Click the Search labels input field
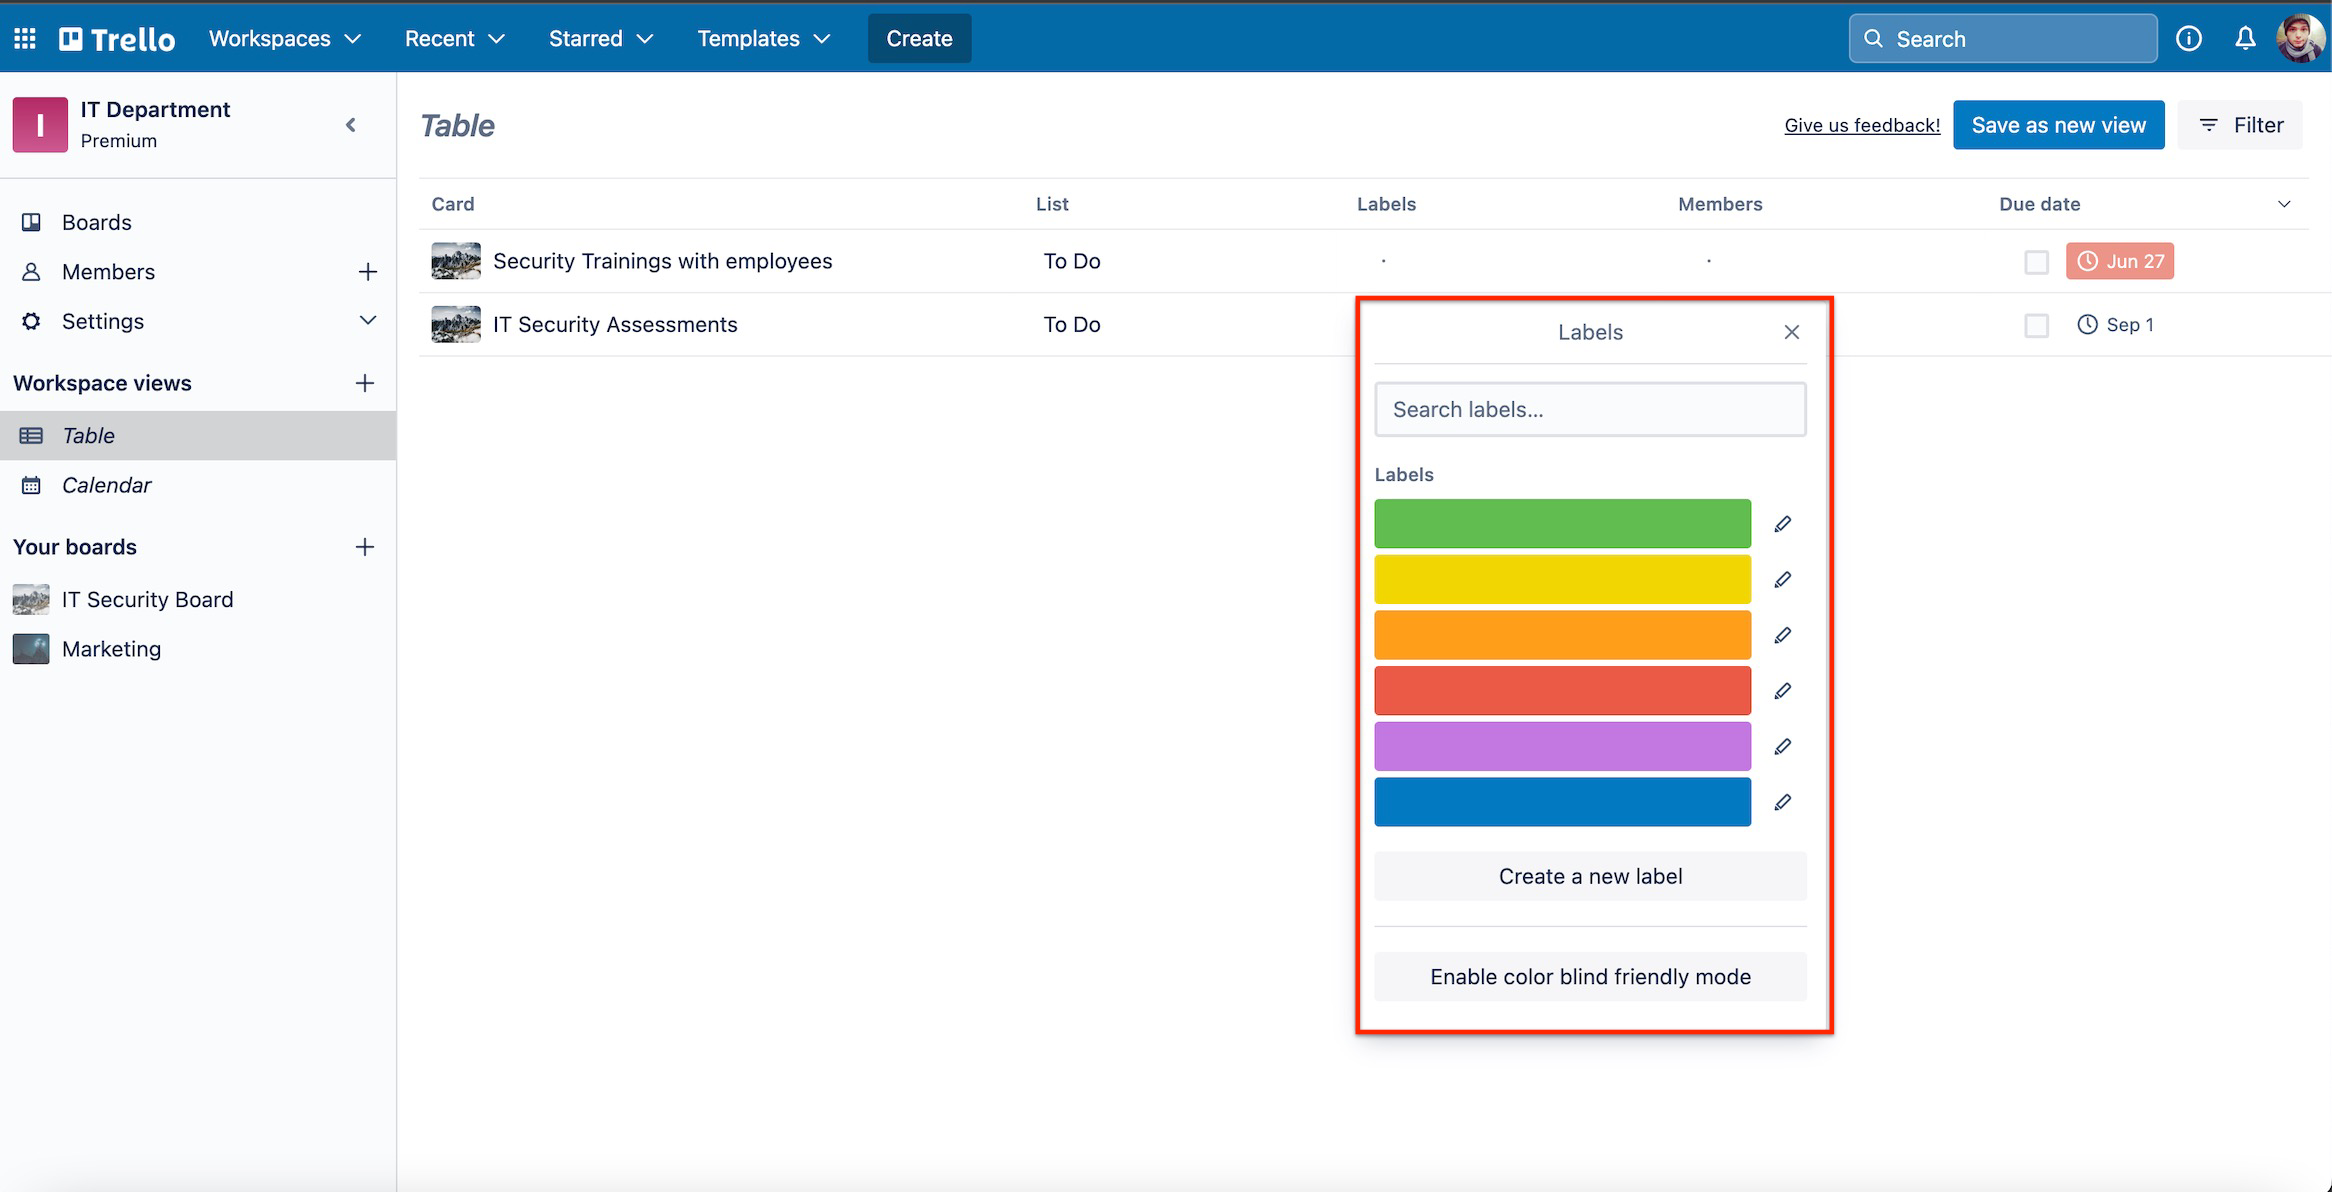The width and height of the screenshot is (2332, 1192). (x=1590, y=409)
